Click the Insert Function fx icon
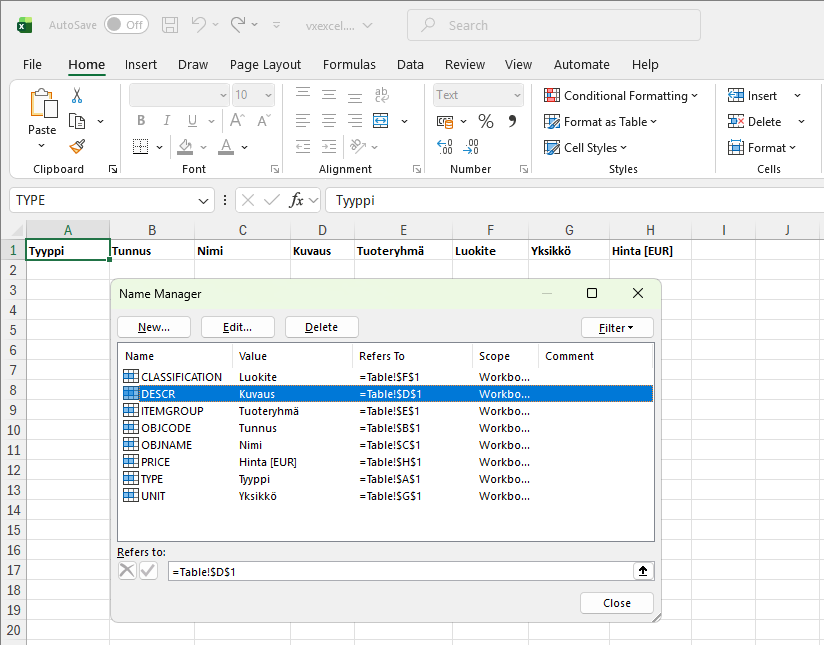 [296, 200]
